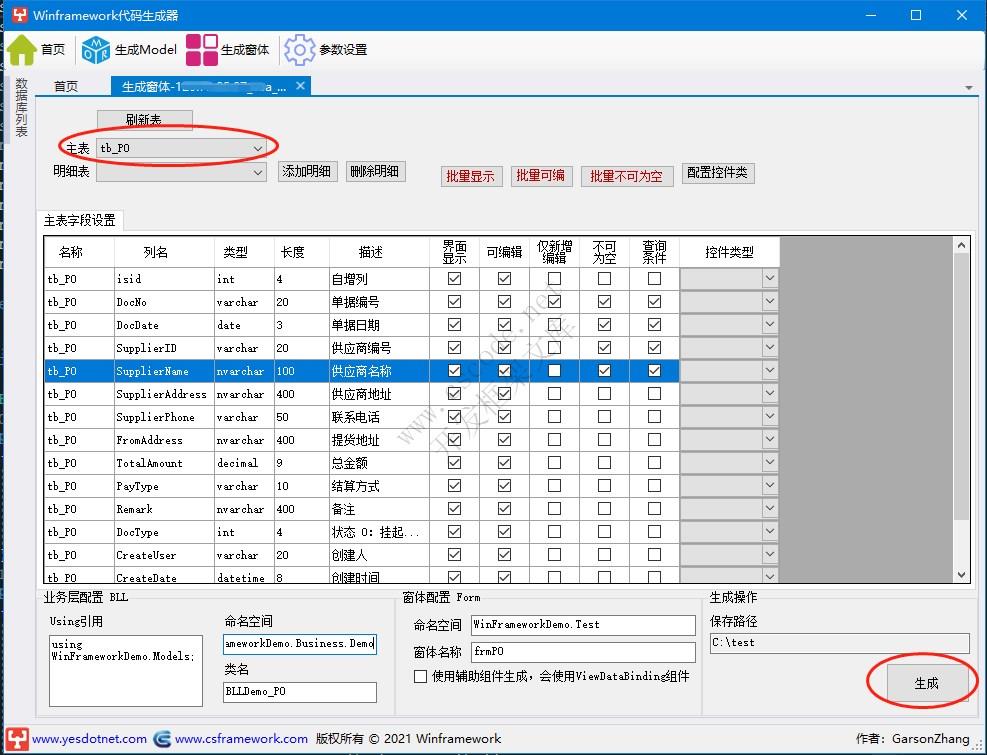Select the 生成Model icon in the toolbar
This screenshot has width=987, height=755.
click(x=96, y=48)
